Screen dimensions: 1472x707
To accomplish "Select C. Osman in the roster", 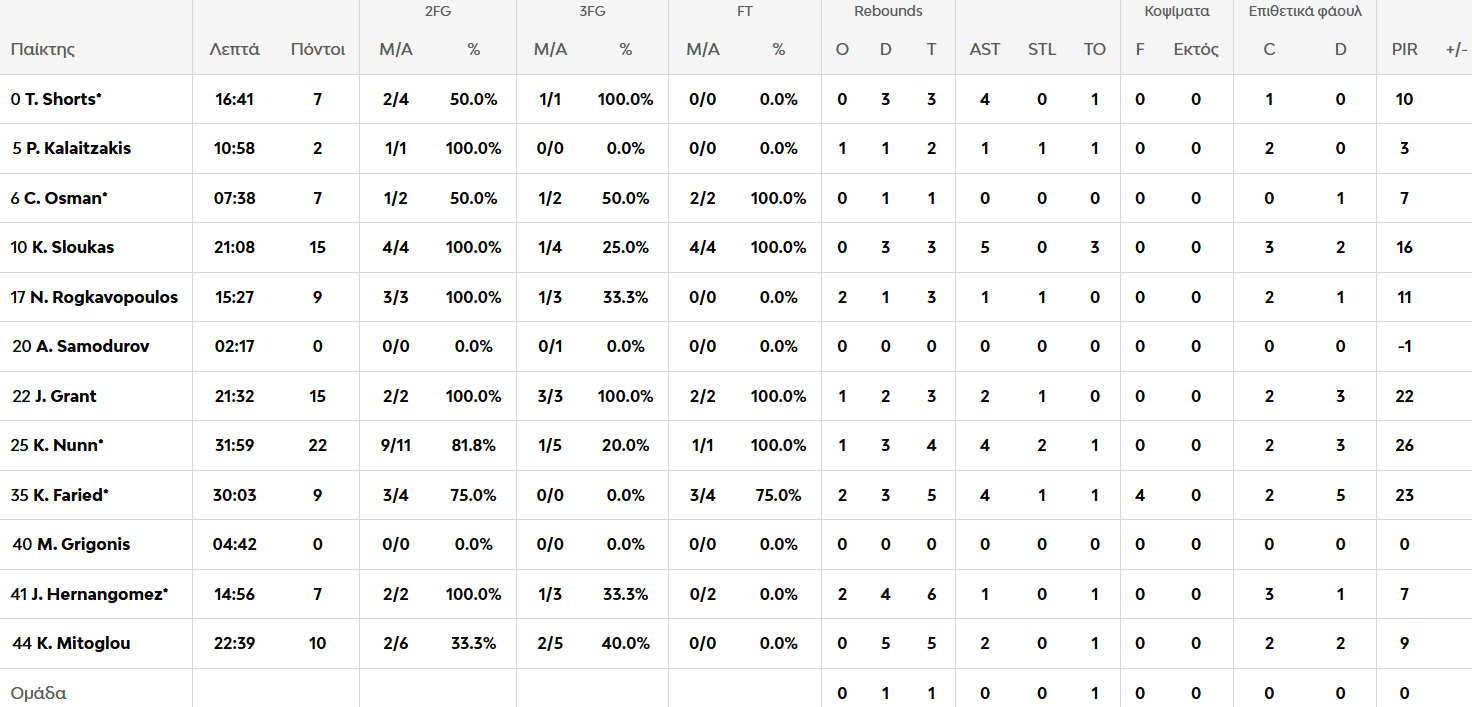I will tap(65, 198).
